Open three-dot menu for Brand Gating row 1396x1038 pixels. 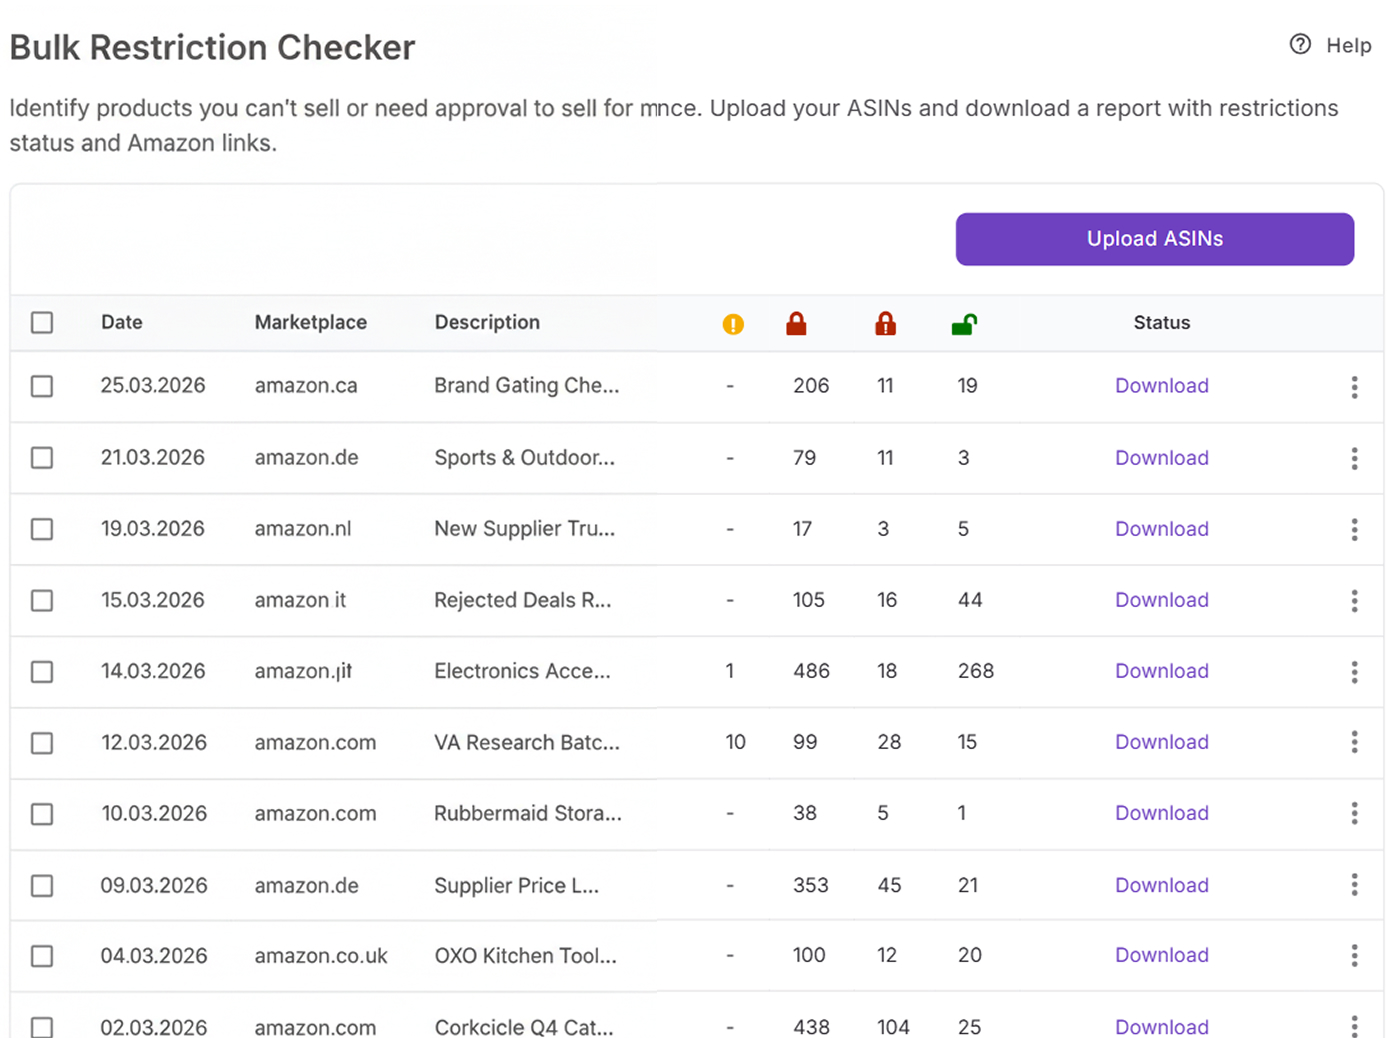(1354, 387)
